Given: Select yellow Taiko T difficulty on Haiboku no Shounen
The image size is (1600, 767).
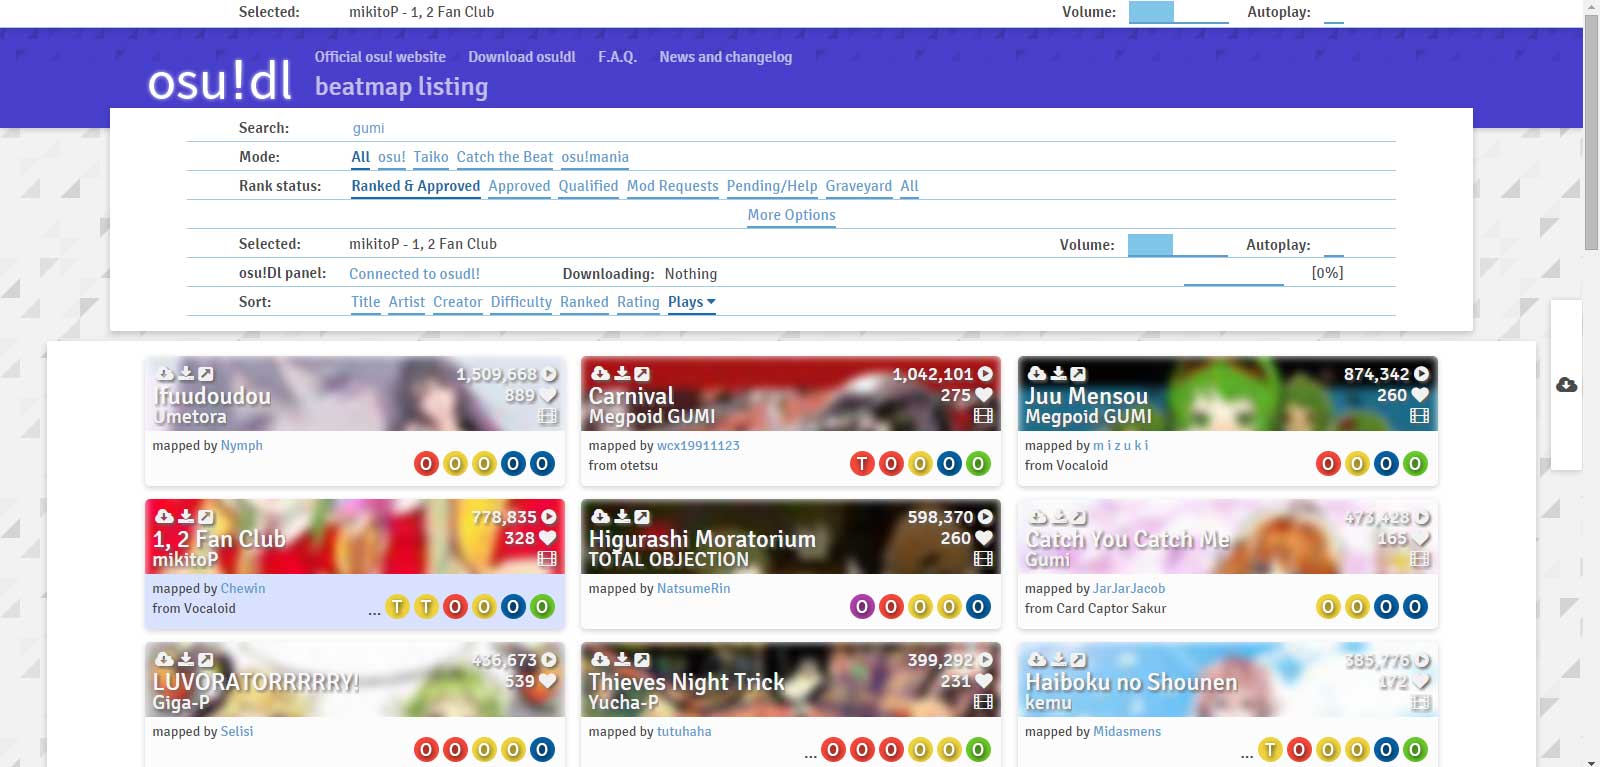Looking at the screenshot, I should pos(1270,750).
